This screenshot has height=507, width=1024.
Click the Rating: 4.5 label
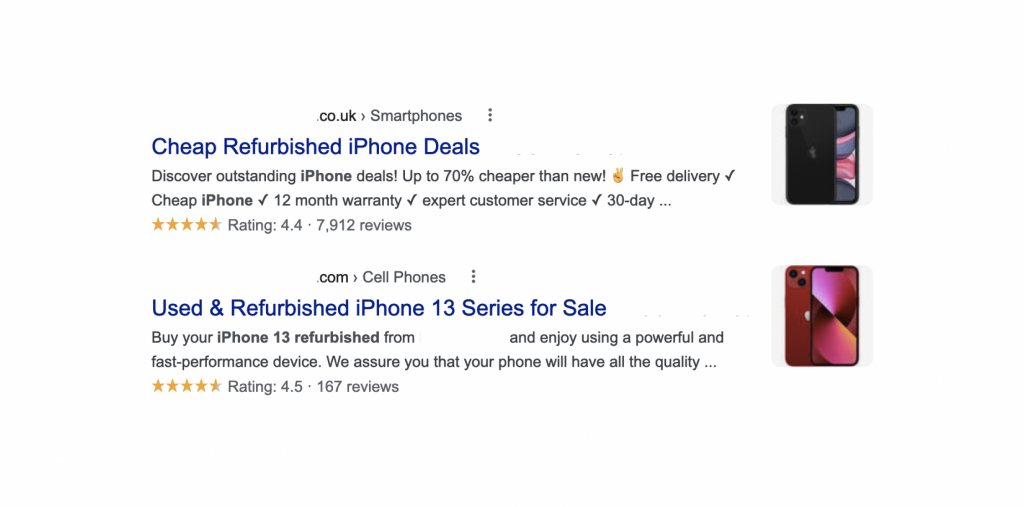tap(265, 386)
